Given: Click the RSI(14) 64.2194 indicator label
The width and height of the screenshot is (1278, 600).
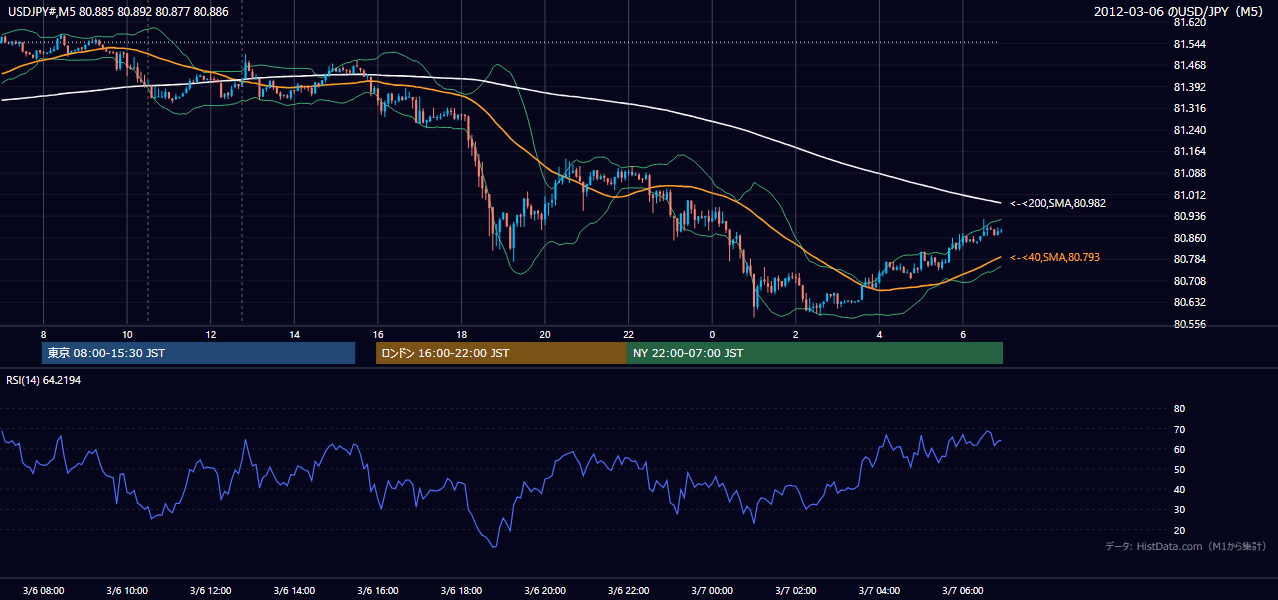Looking at the screenshot, I should click(44, 380).
